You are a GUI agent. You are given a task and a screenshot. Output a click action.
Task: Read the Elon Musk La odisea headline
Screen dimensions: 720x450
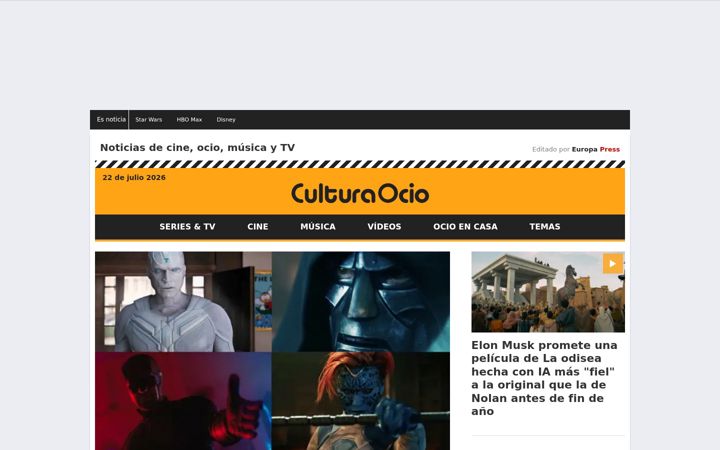point(545,378)
